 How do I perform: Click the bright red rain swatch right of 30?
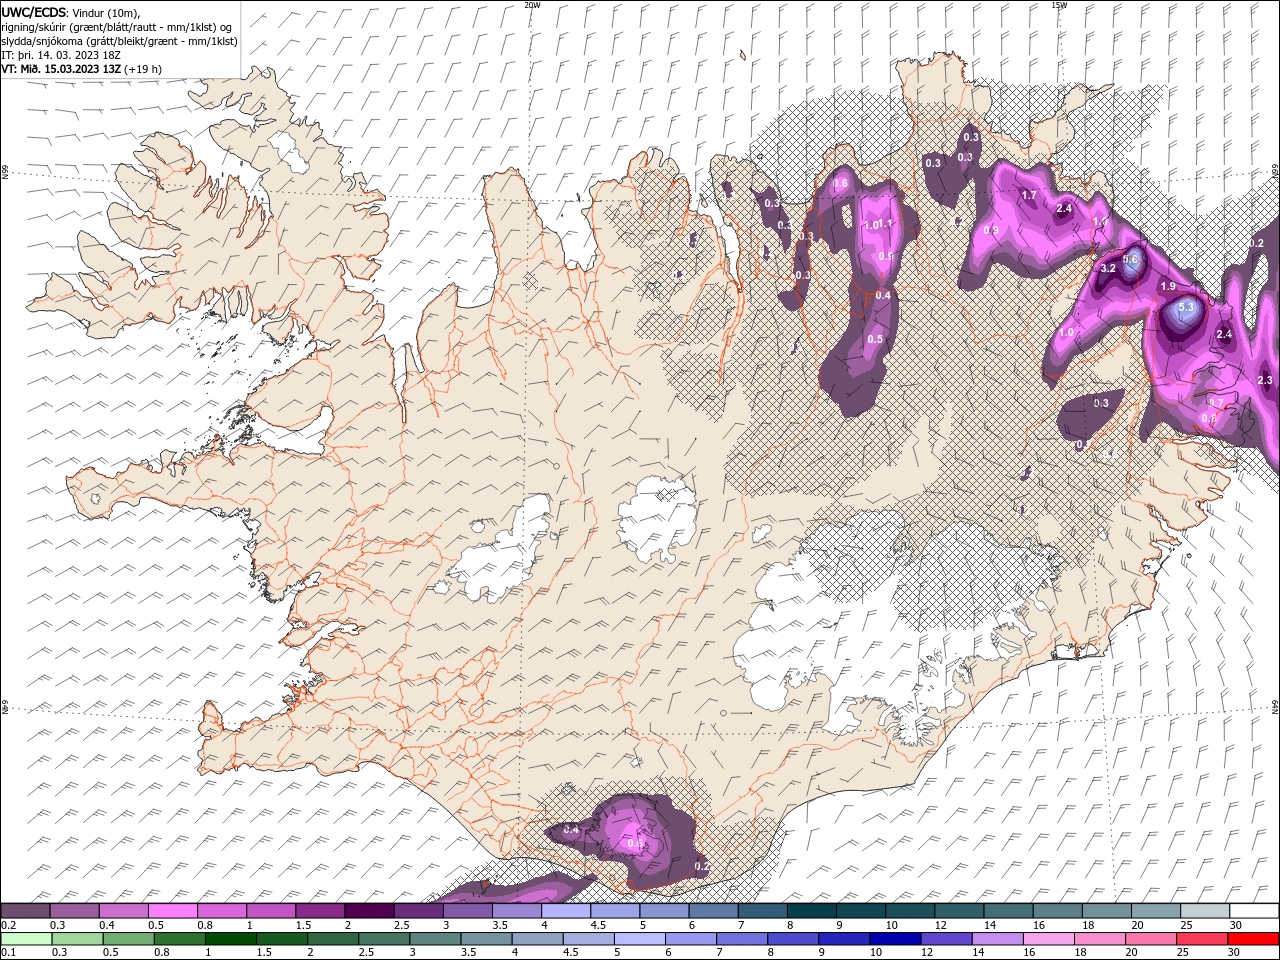point(1254,938)
